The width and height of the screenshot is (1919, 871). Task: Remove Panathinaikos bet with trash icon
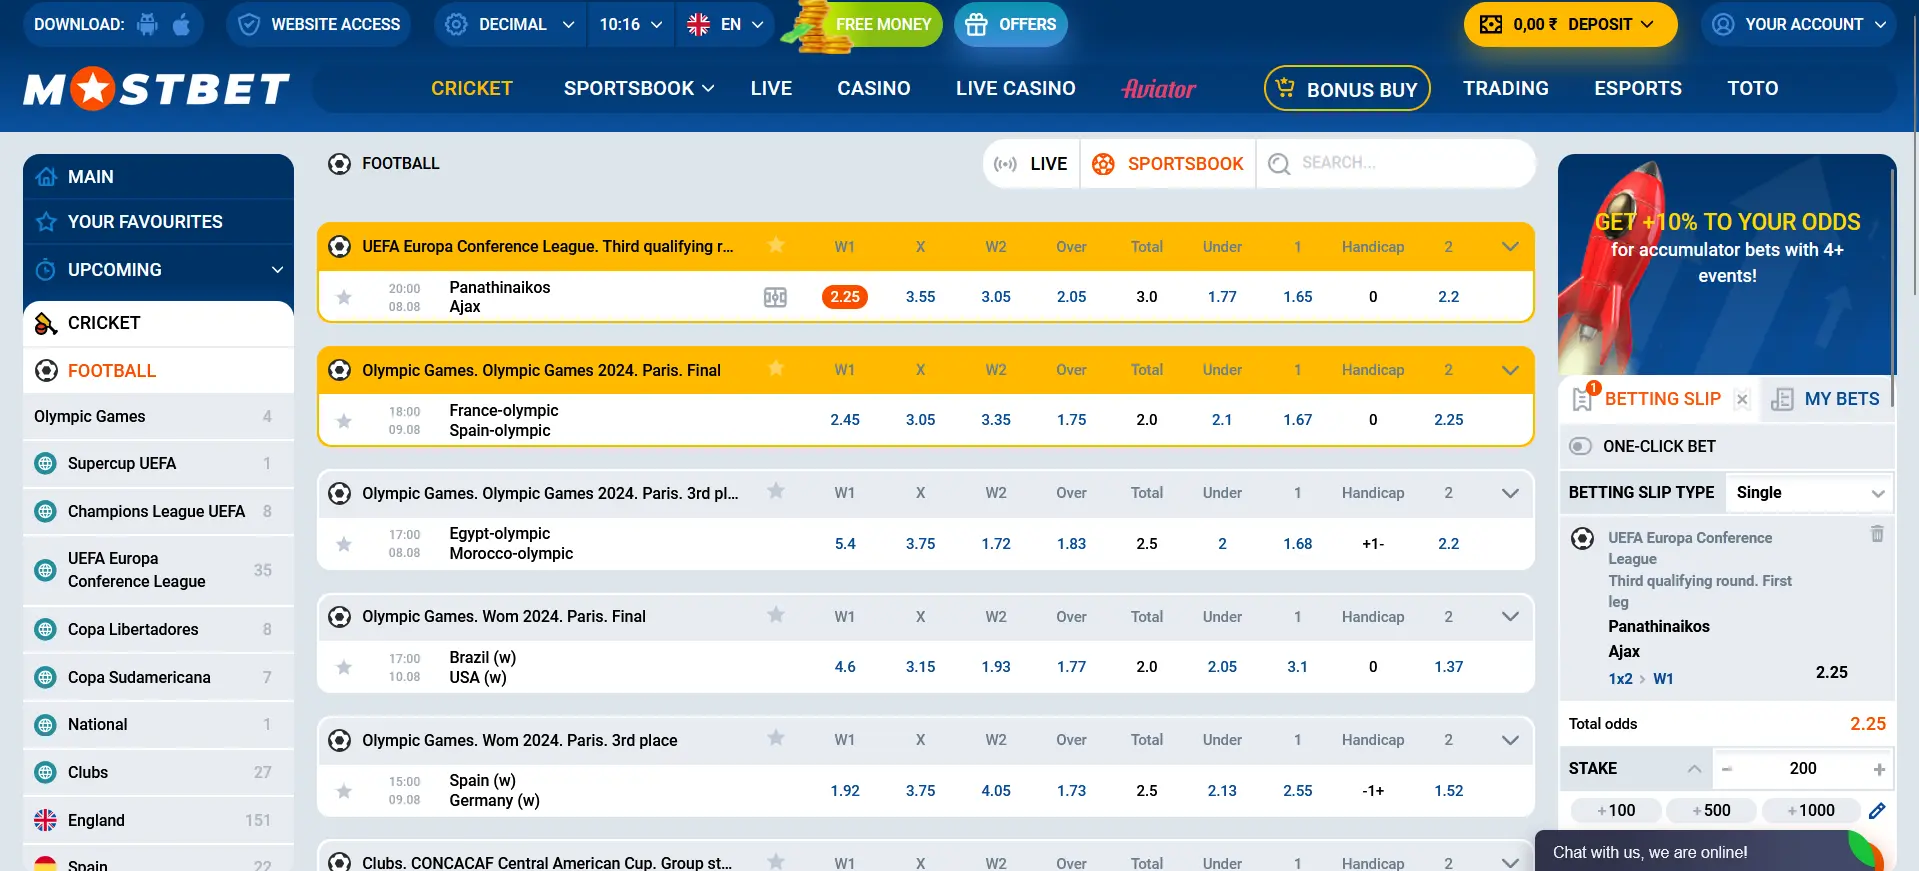coord(1877,534)
